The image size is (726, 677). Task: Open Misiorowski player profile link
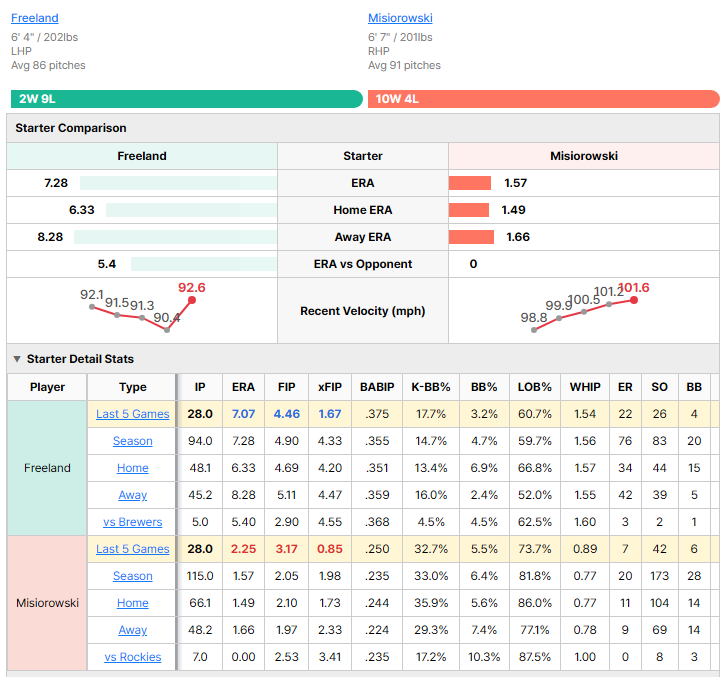click(400, 18)
